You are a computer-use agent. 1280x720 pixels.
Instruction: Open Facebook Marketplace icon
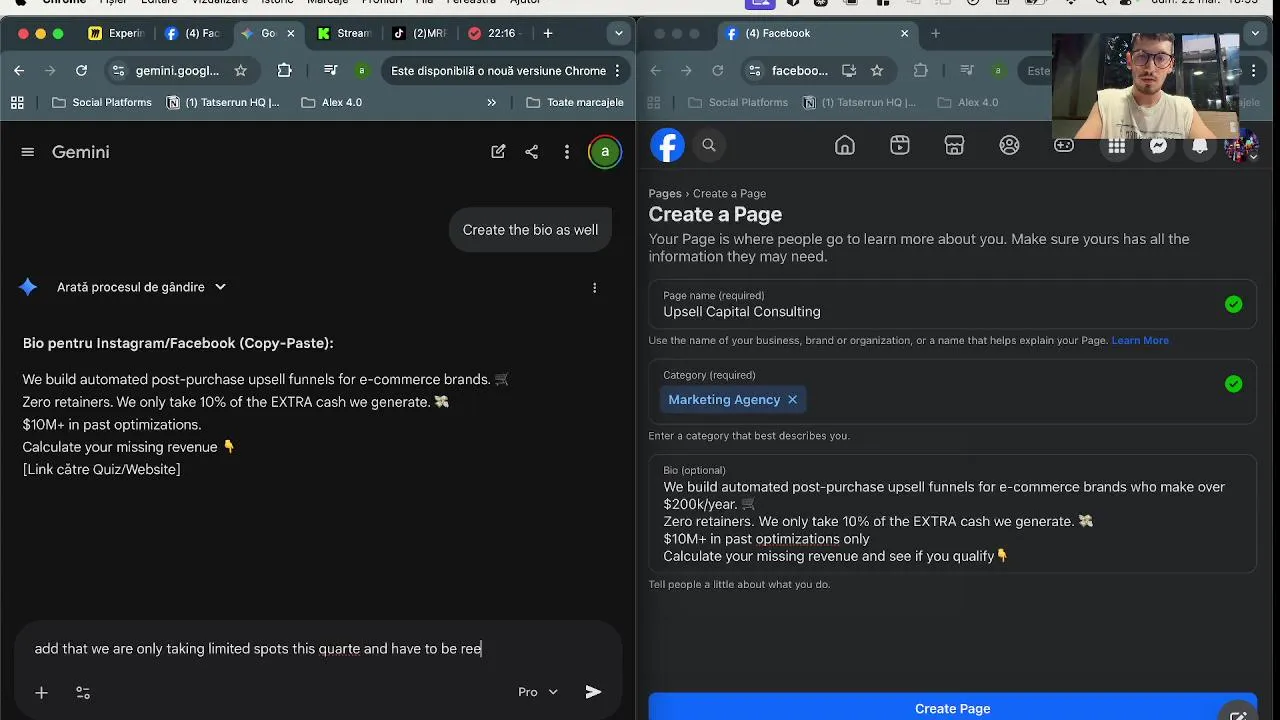coord(955,145)
